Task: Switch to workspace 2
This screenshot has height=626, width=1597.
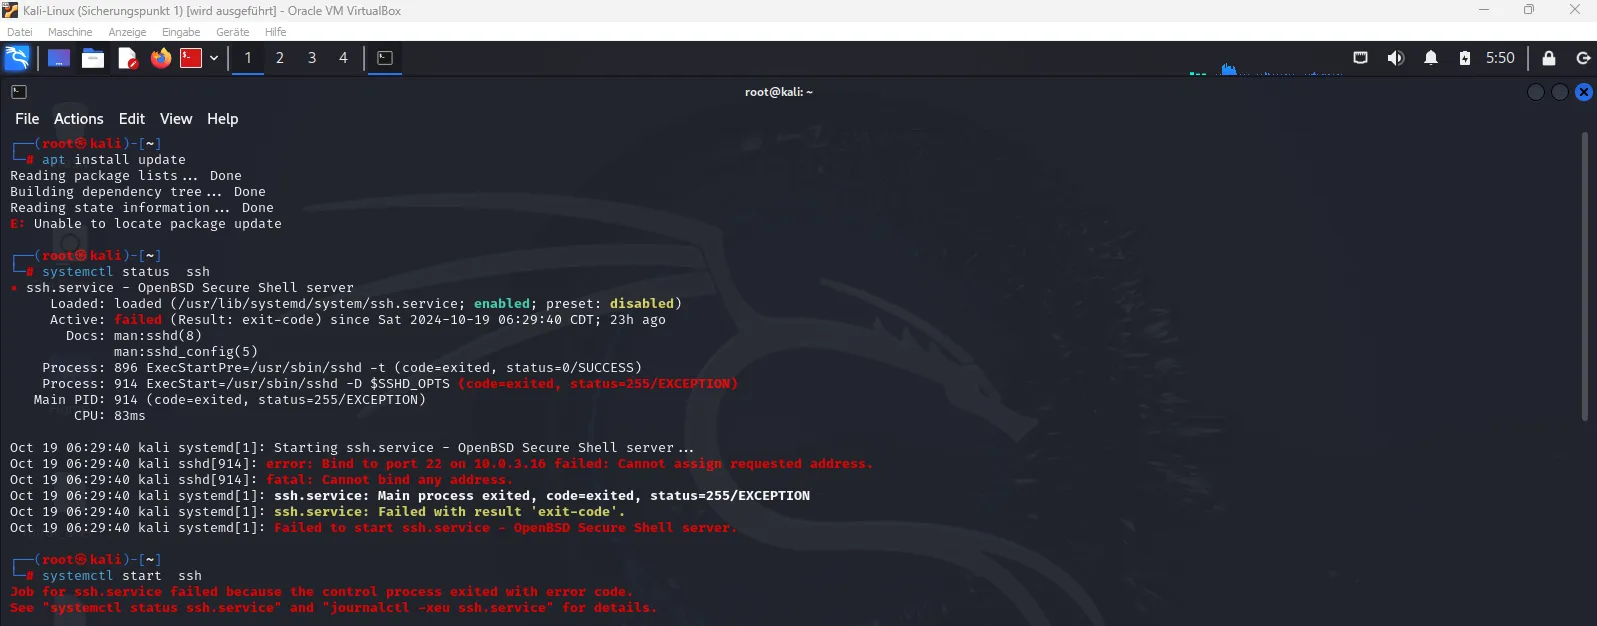Action: pyautogui.click(x=280, y=58)
